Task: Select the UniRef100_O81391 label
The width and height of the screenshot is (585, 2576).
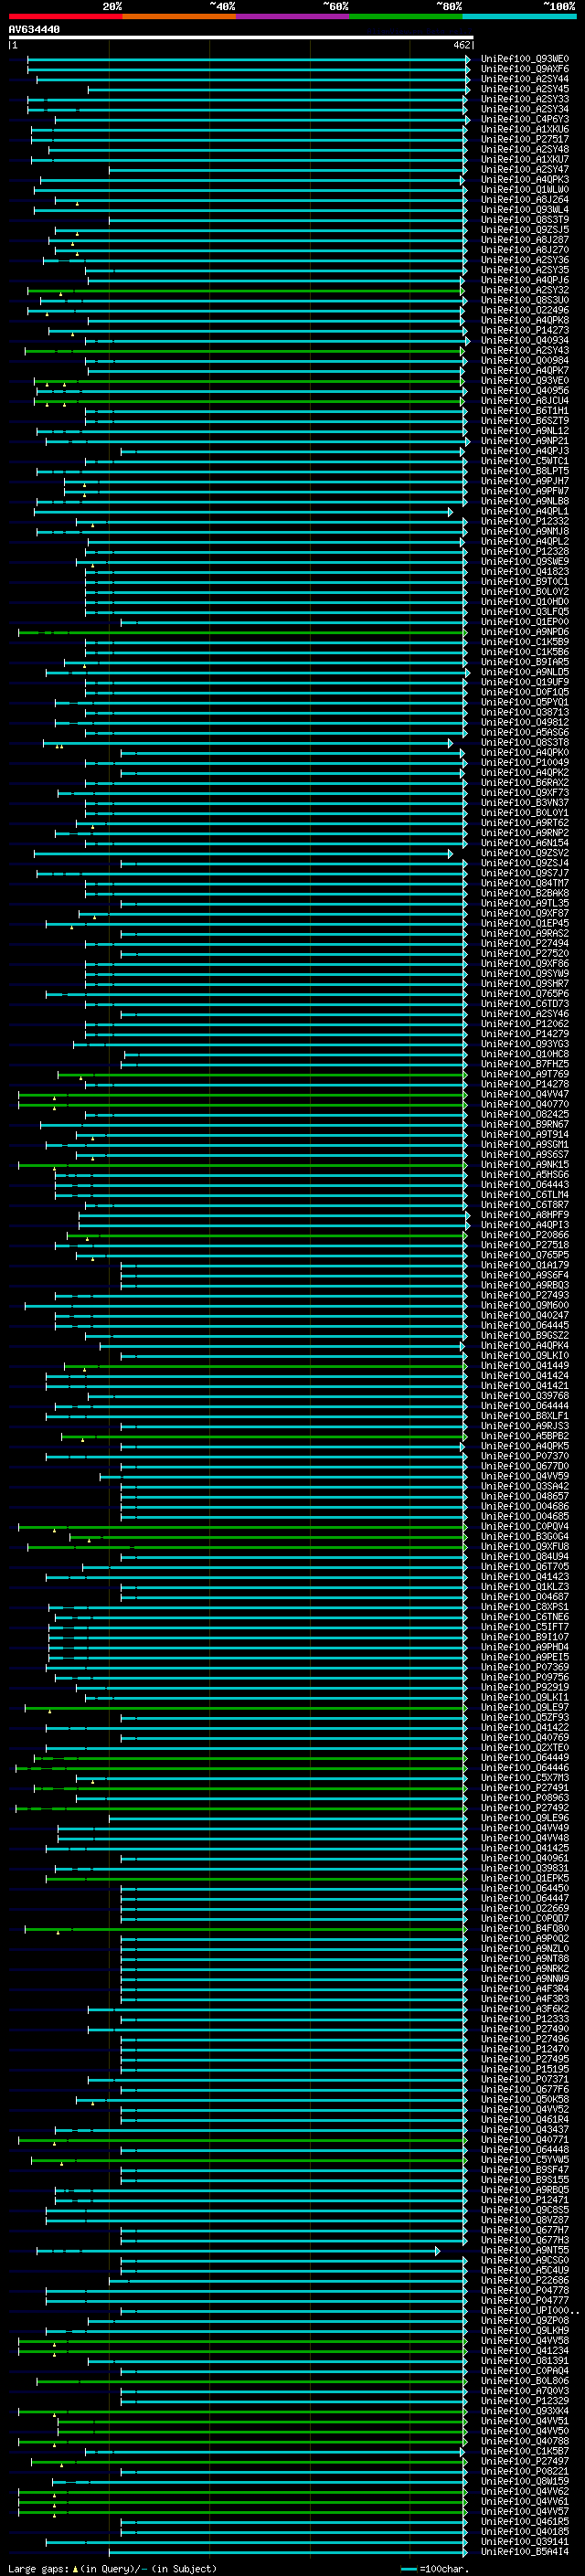Action: coord(525,2360)
